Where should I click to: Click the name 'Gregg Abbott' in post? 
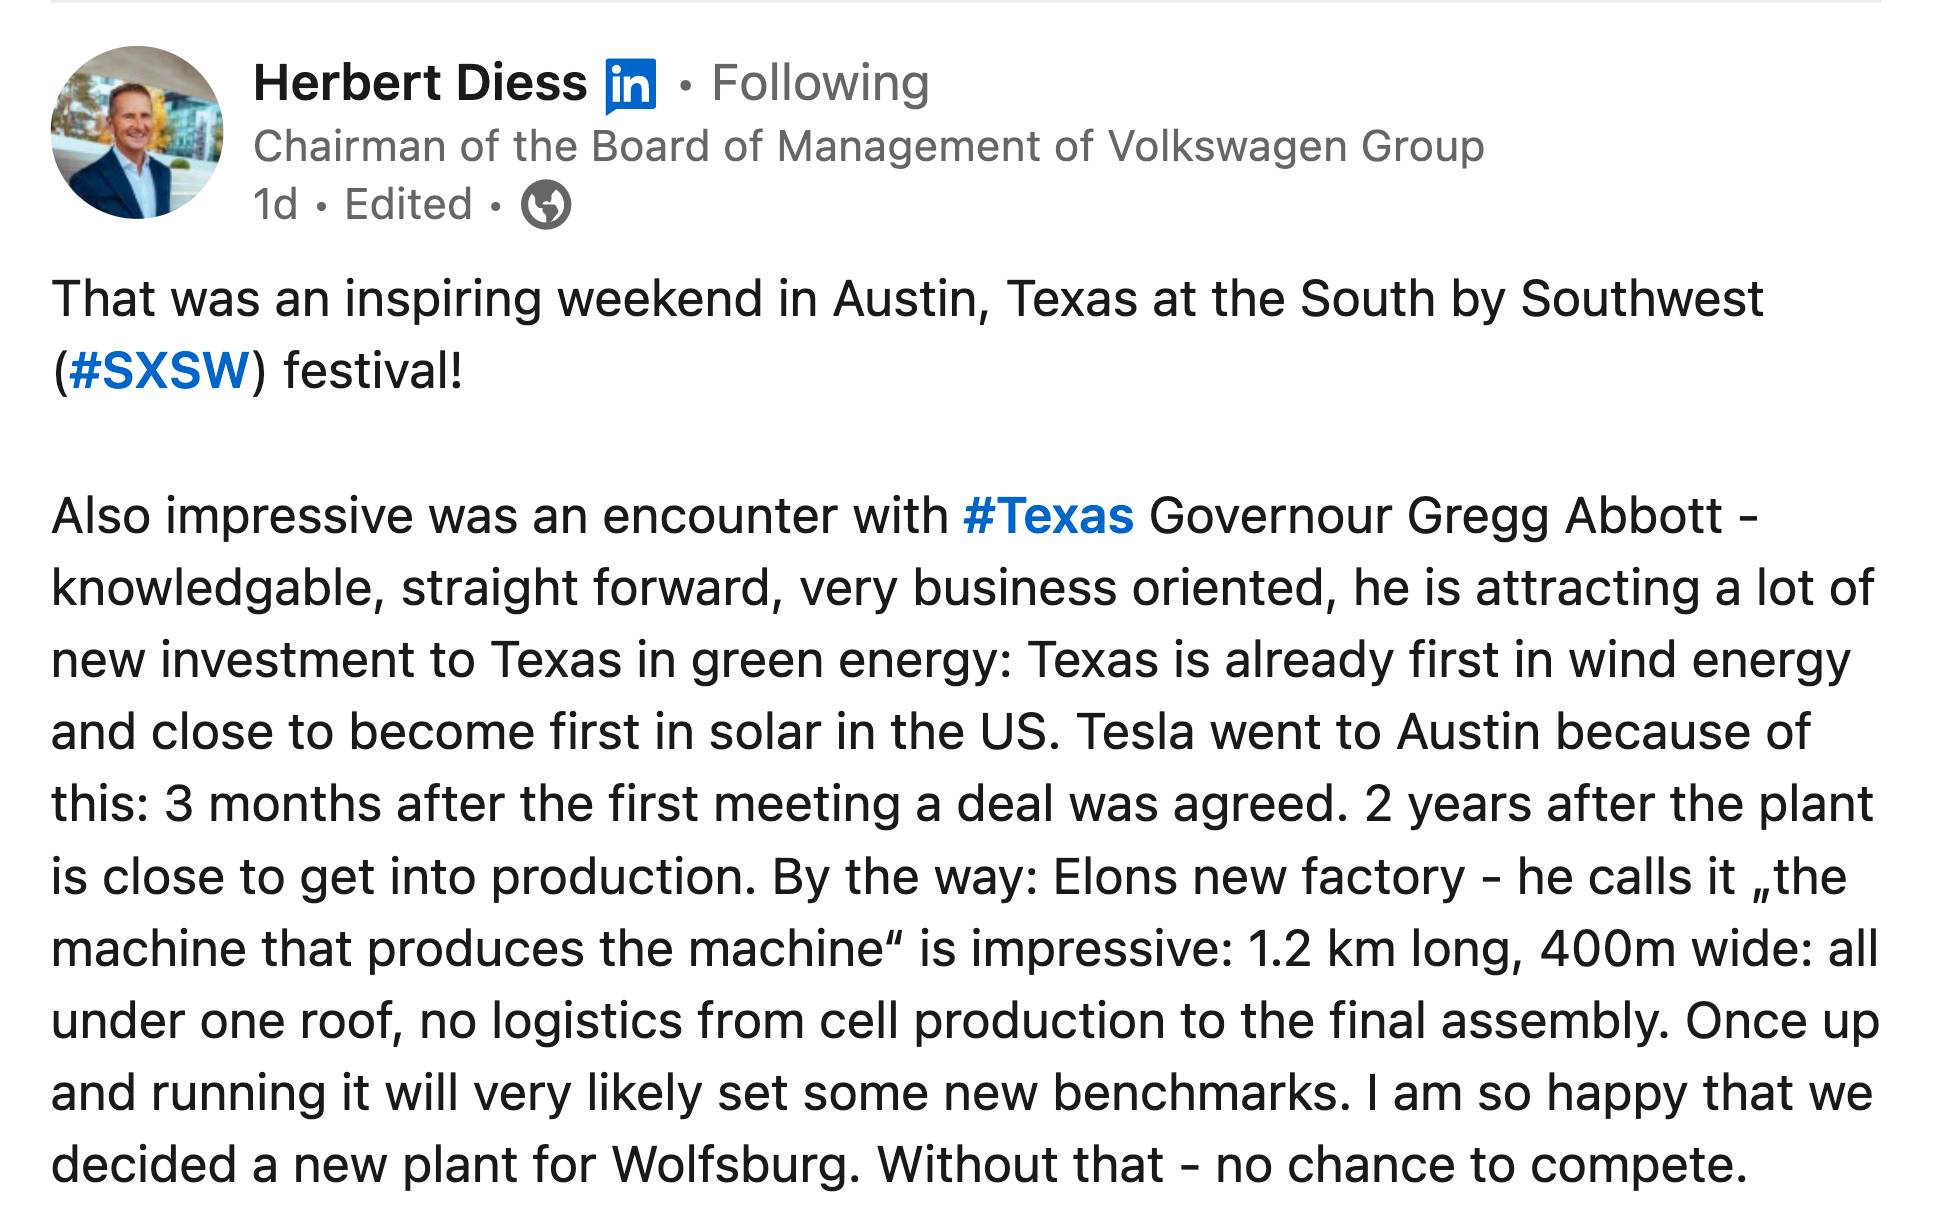coord(1565,517)
